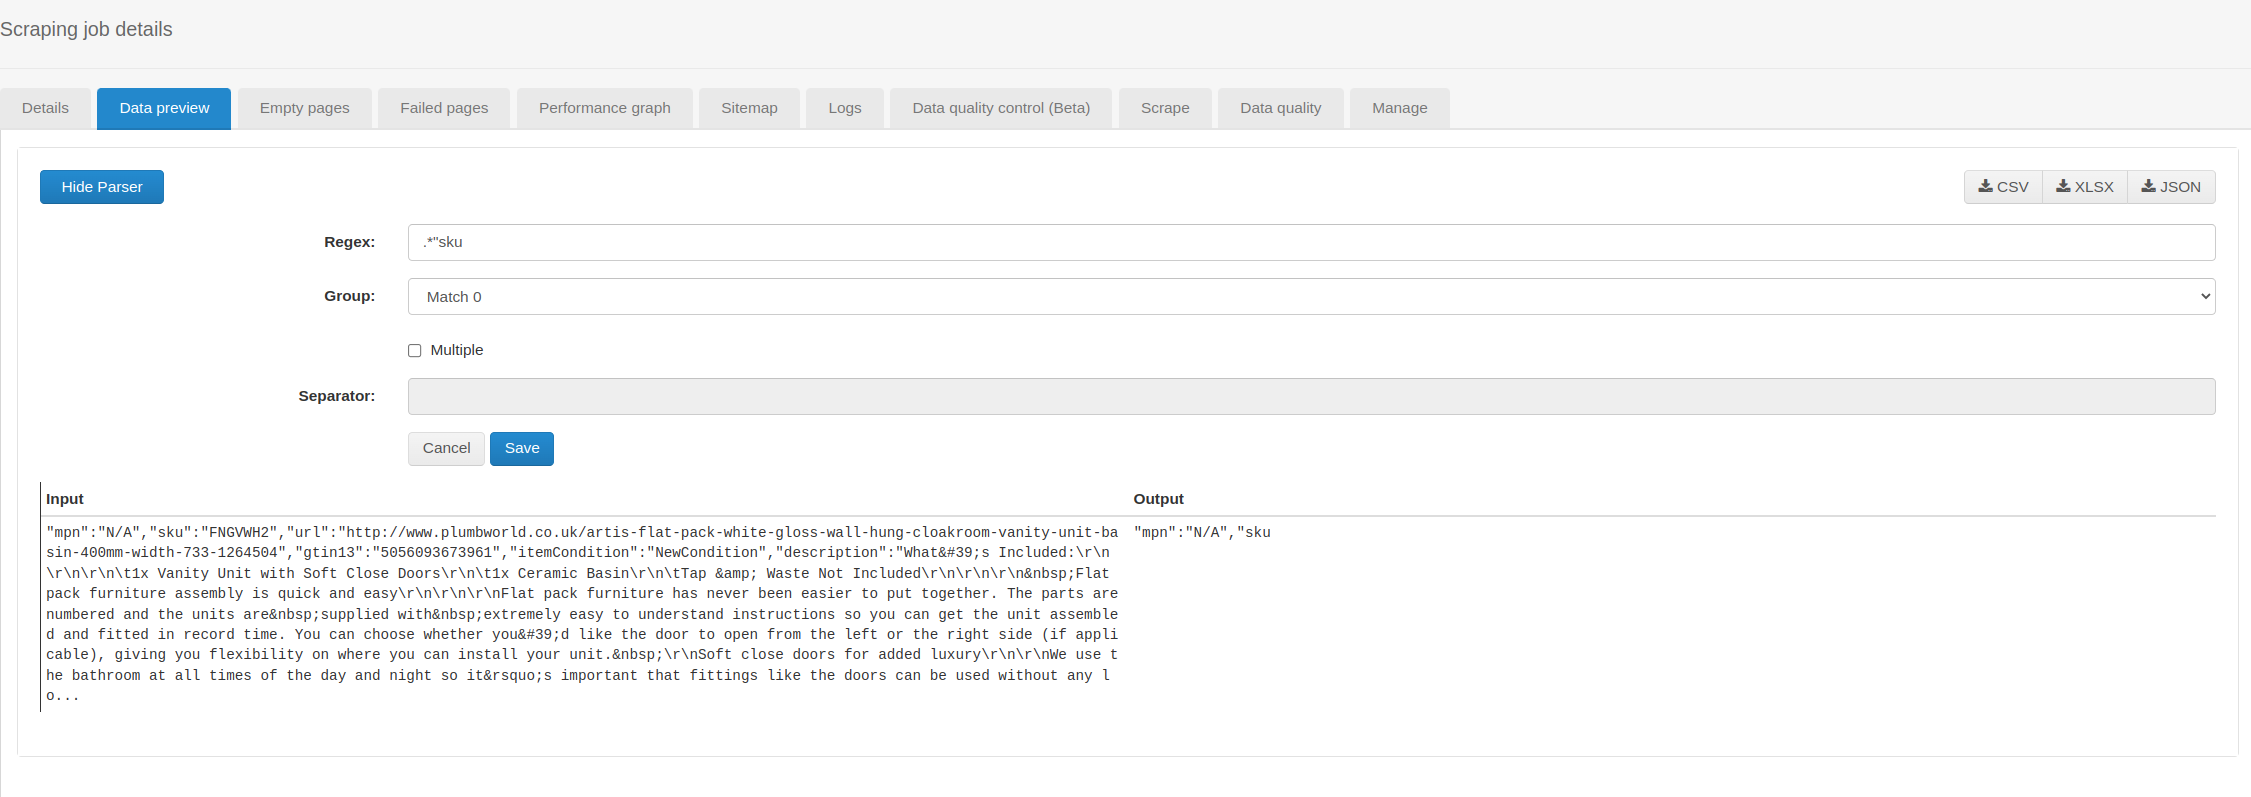Image resolution: width=2251 pixels, height=797 pixels.
Task: Go to the Failed pages tab
Action: pos(444,108)
